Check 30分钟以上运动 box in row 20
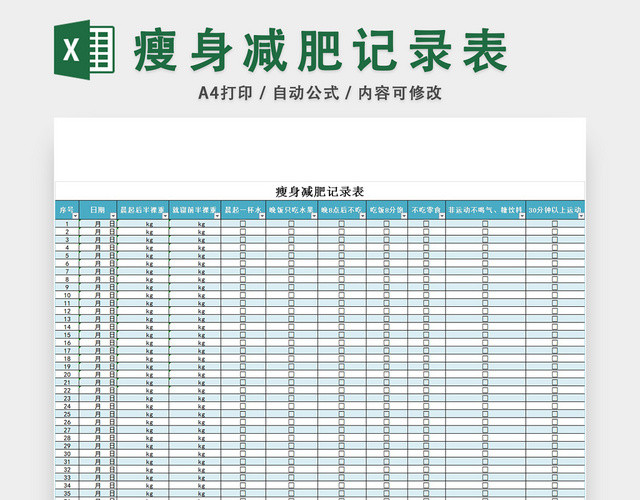The height and width of the screenshot is (500, 640). tap(555, 374)
